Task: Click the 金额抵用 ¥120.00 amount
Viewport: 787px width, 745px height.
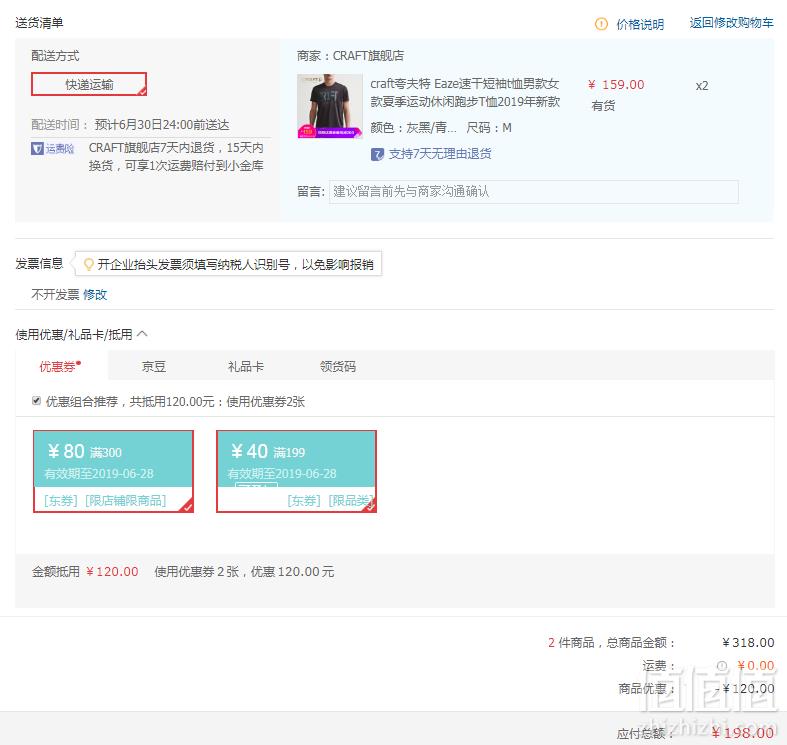Action: [112, 572]
